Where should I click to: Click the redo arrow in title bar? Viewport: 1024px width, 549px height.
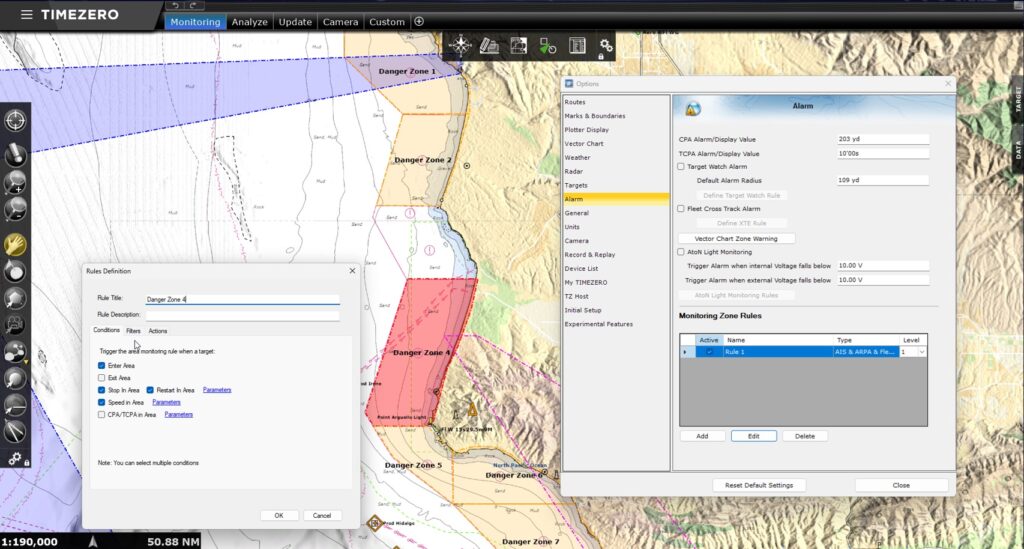coord(193,5)
